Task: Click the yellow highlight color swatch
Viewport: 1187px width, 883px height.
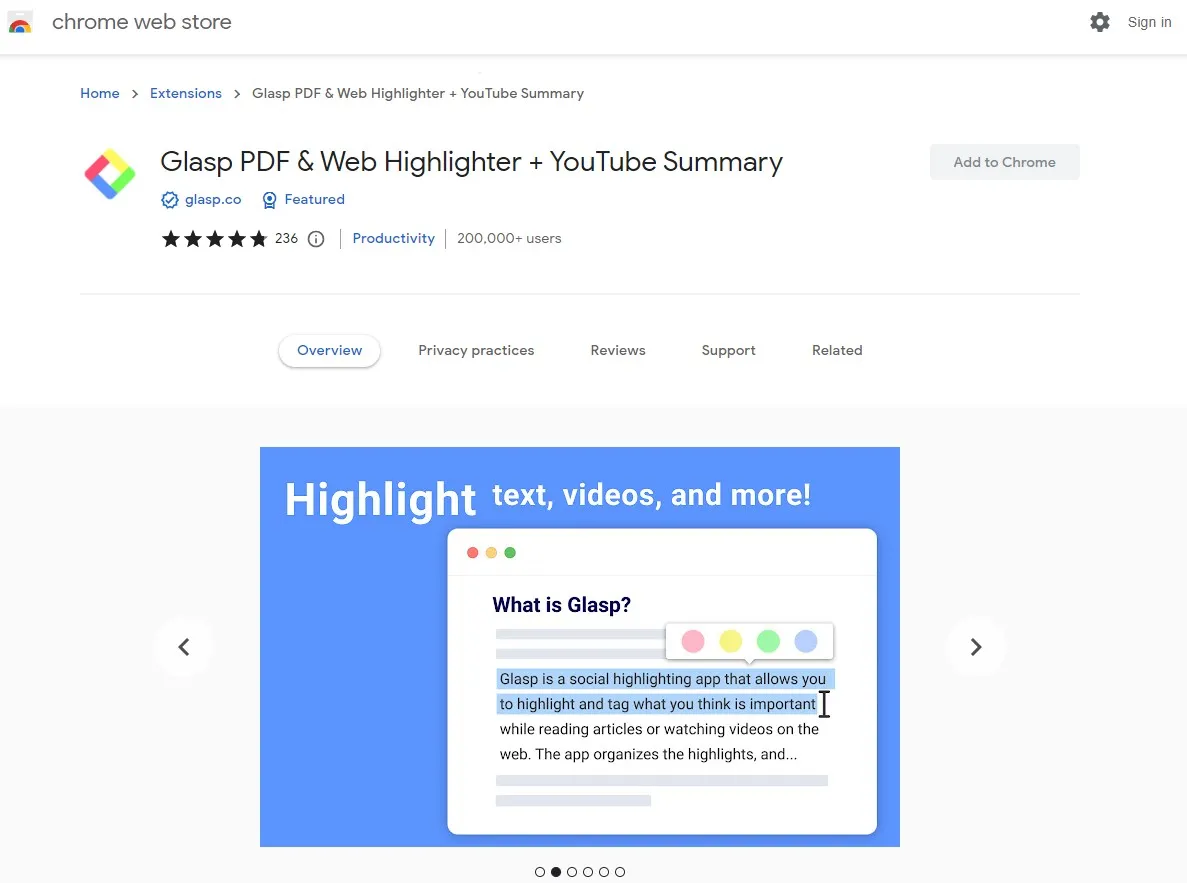Action: pyautogui.click(x=731, y=641)
